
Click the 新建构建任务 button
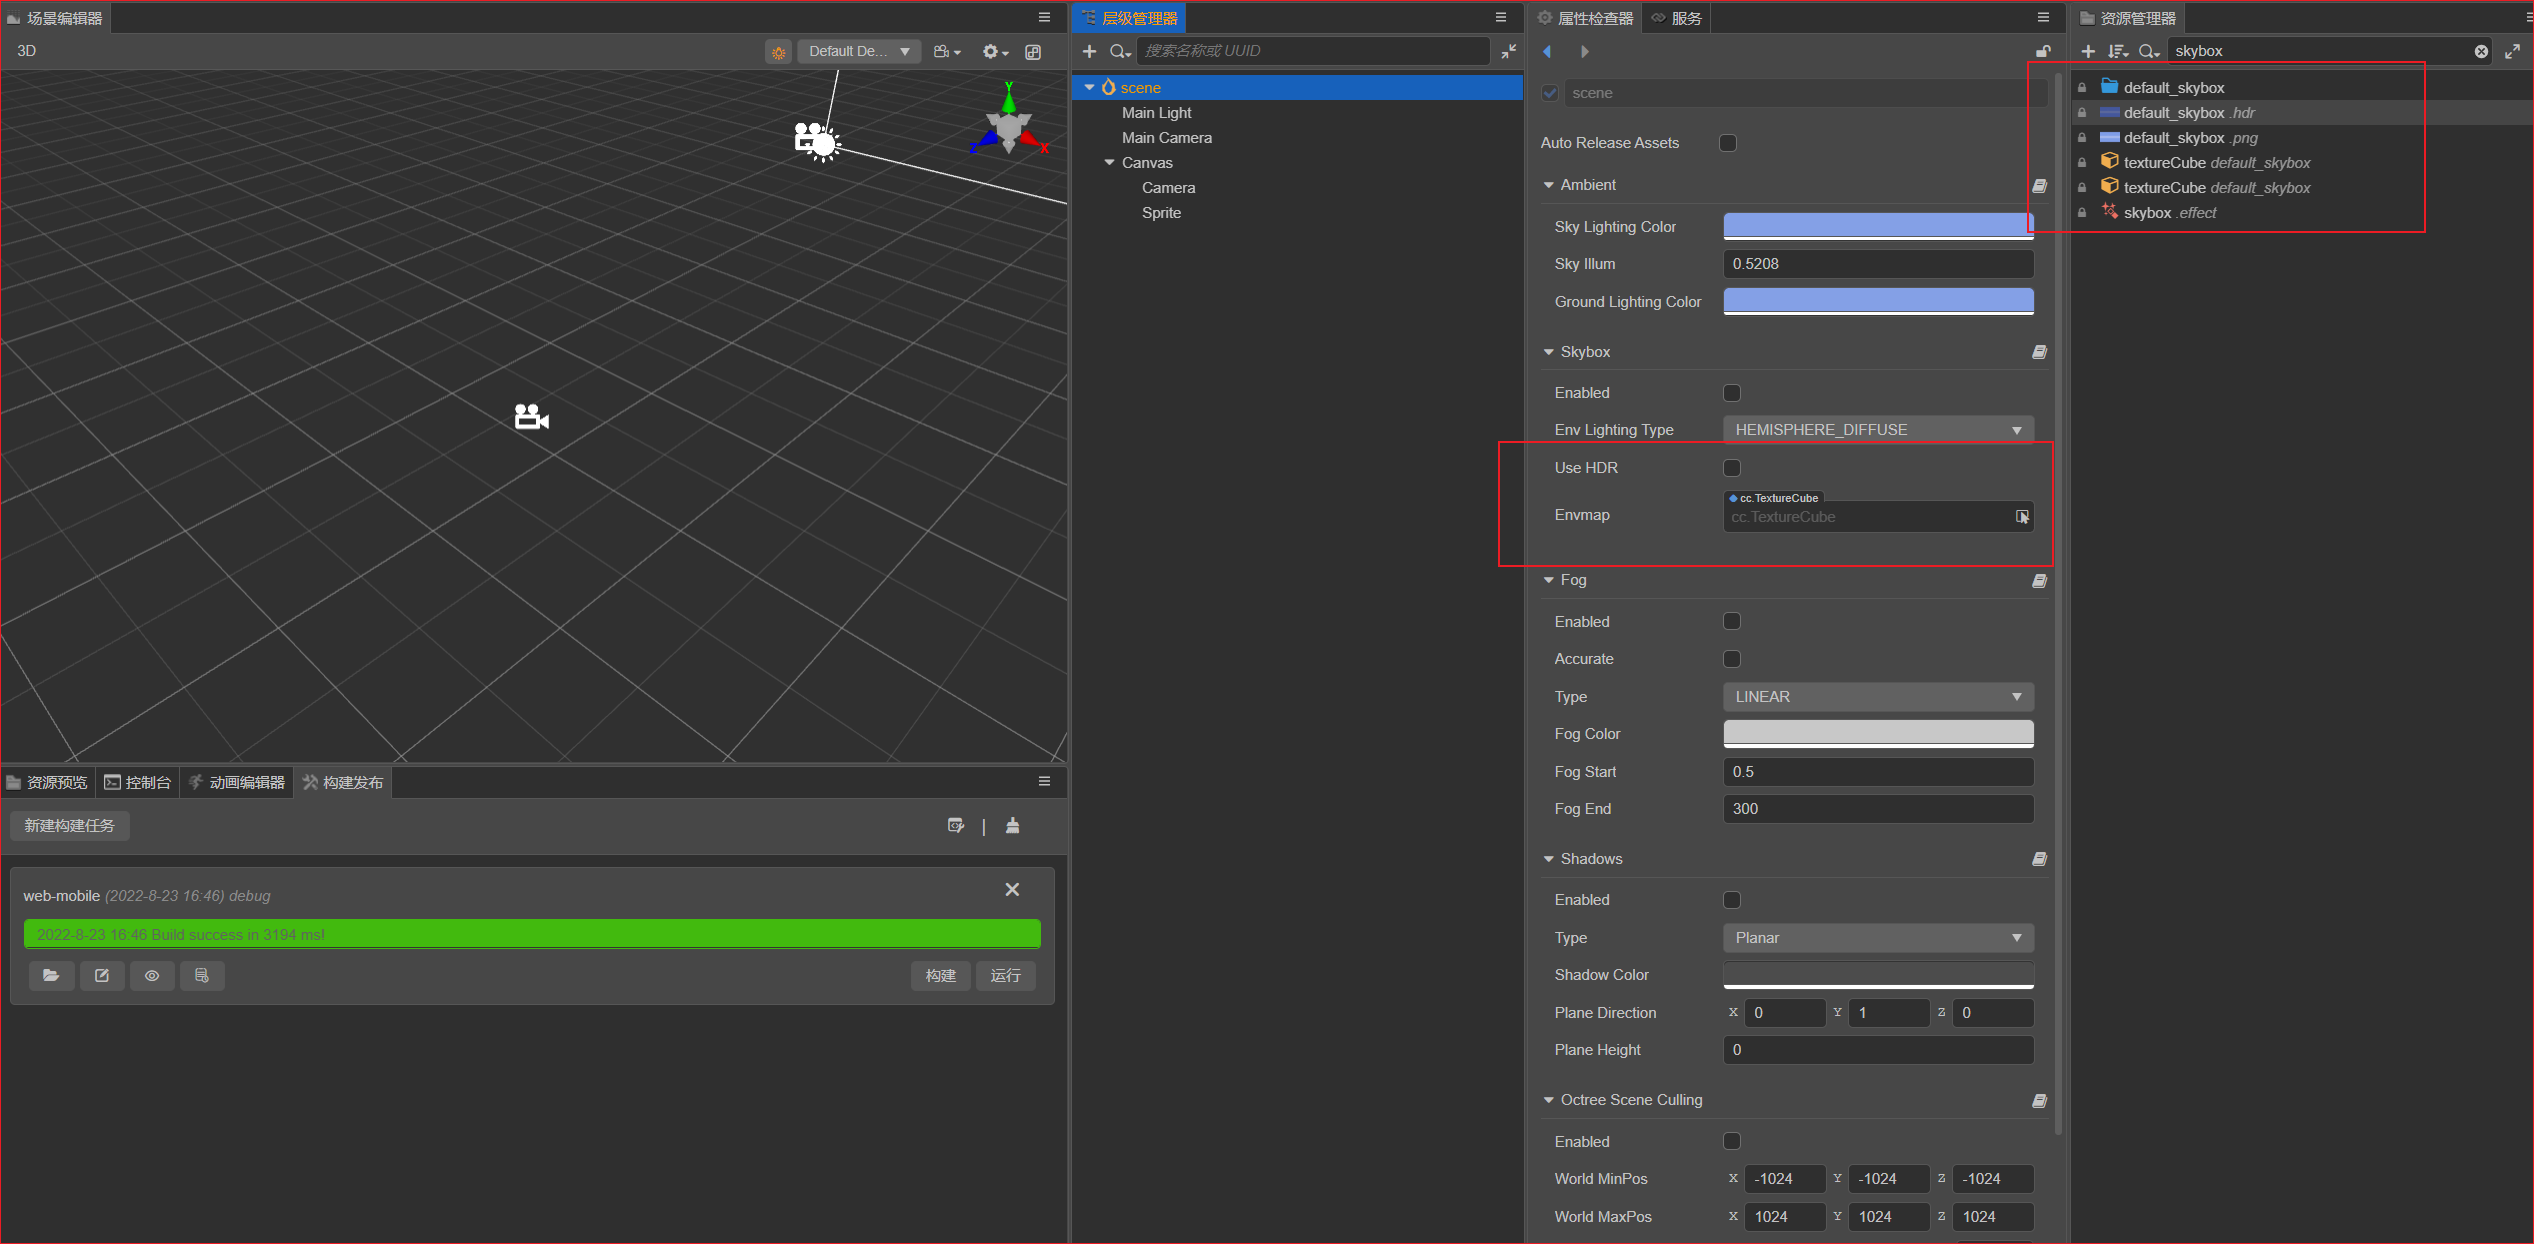[x=70, y=826]
